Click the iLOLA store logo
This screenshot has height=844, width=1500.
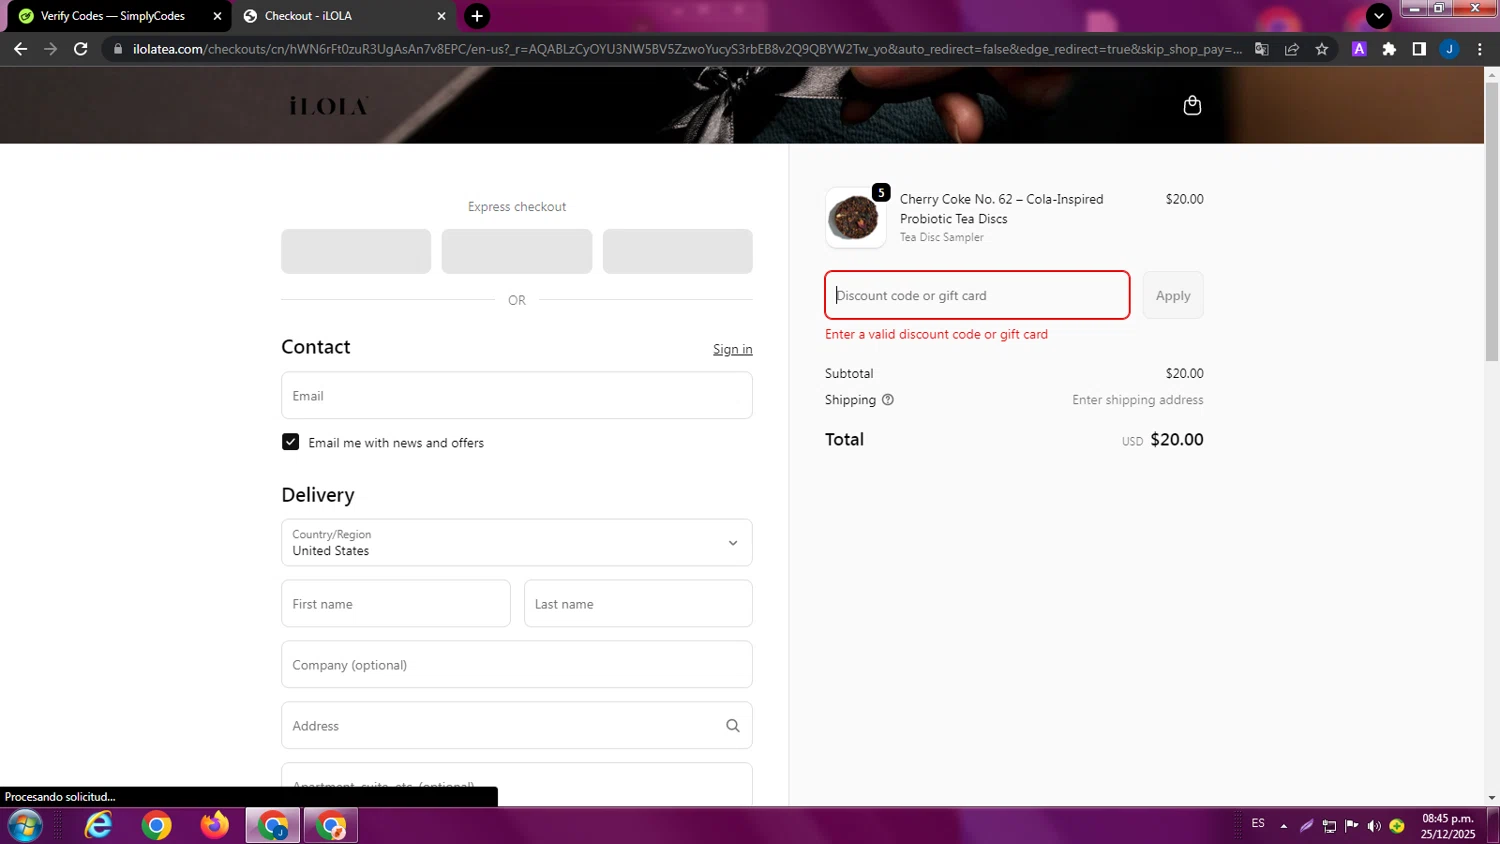[x=329, y=105]
